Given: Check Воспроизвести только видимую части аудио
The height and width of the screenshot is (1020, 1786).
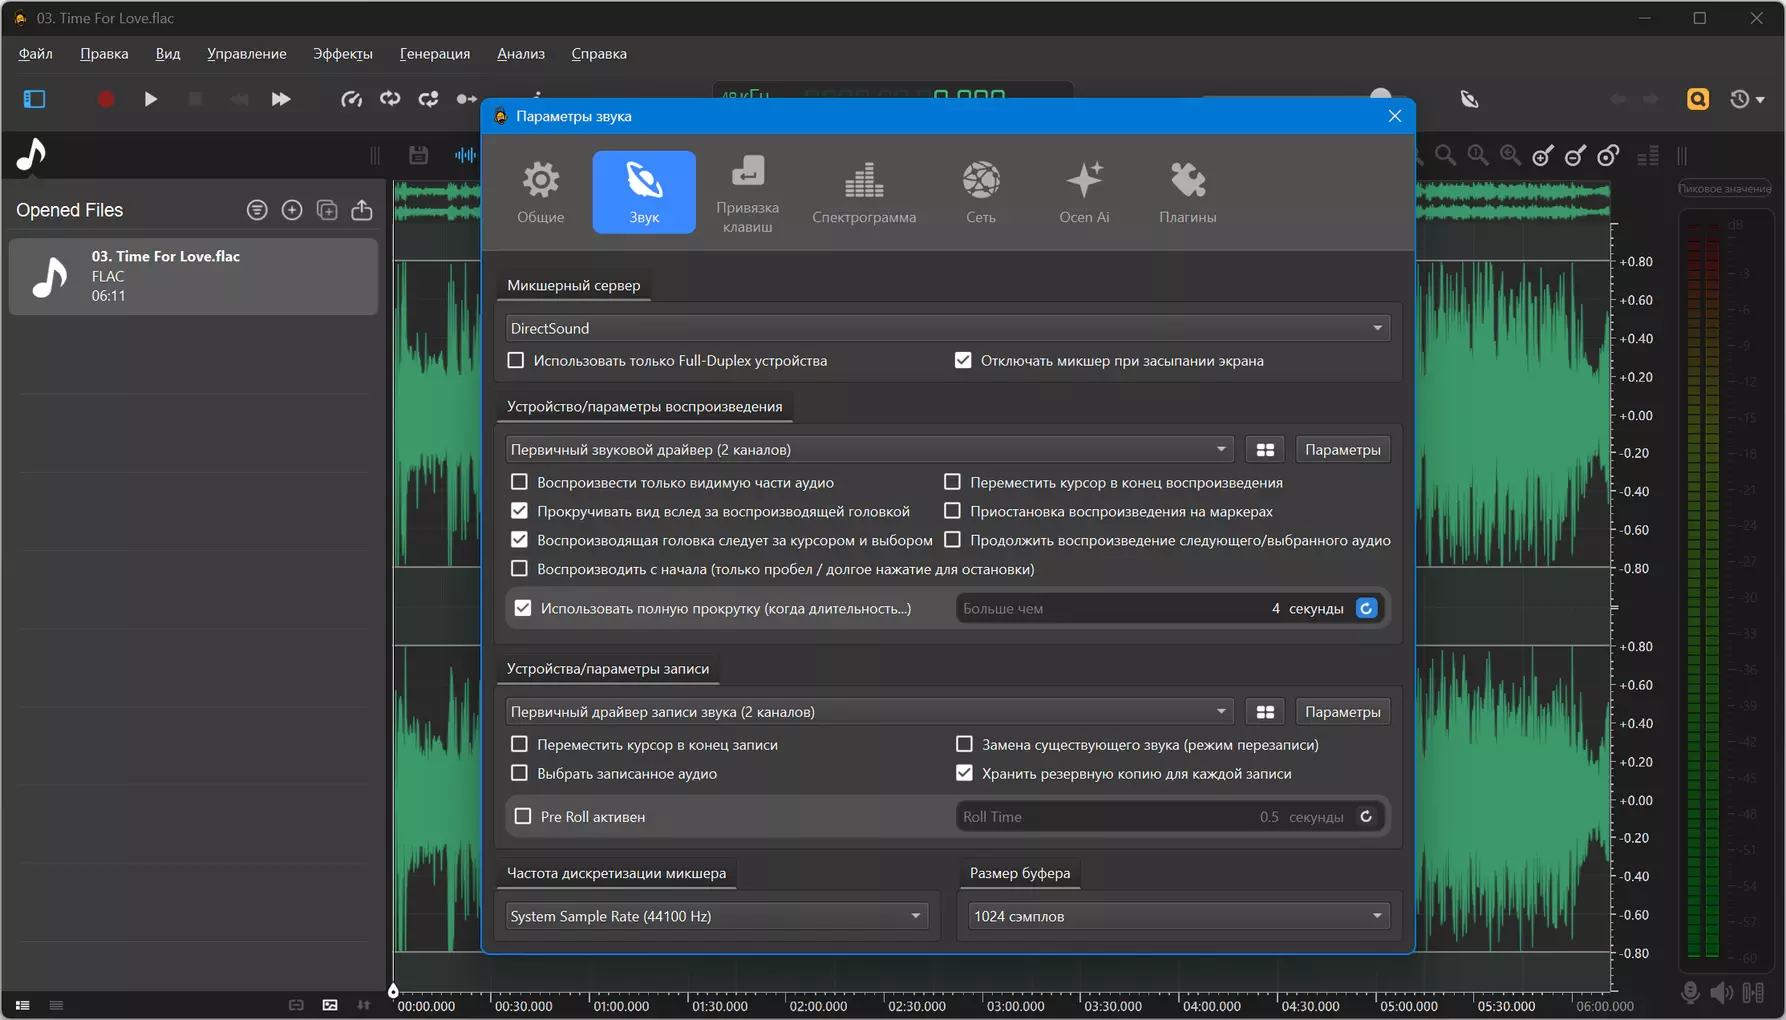Looking at the screenshot, I should coord(519,482).
